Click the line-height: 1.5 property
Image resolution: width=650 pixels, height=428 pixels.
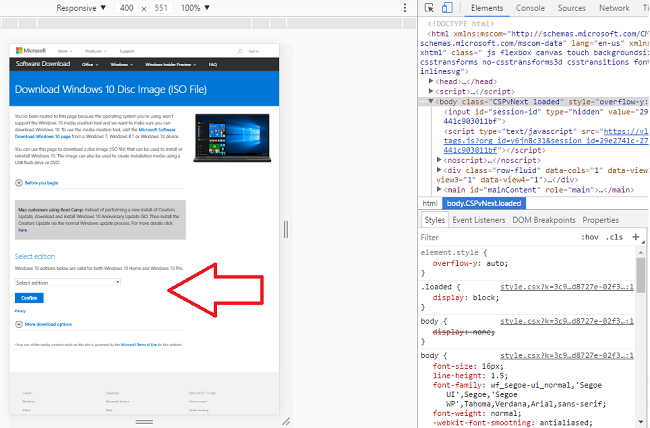[470, 375]
